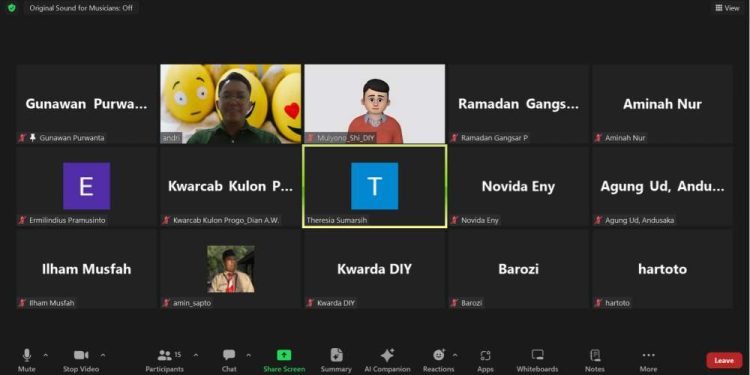750x375 pixels.
Task: Toggle Original Sound for Musicians setting
Action: [x=81, y=8]
